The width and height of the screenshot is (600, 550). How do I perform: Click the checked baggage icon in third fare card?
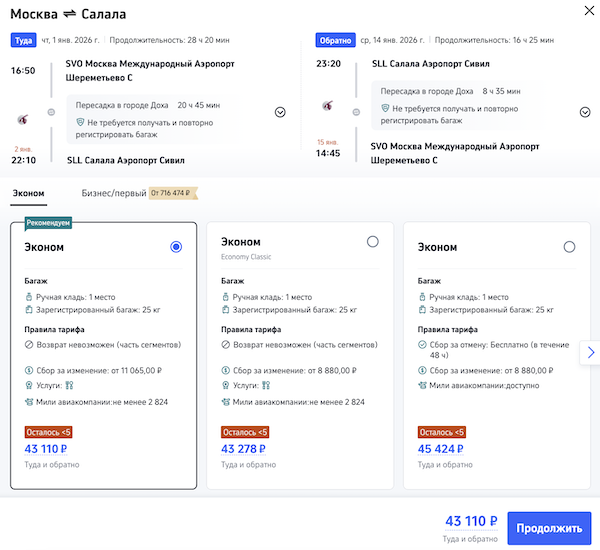(x=422, y=310)
